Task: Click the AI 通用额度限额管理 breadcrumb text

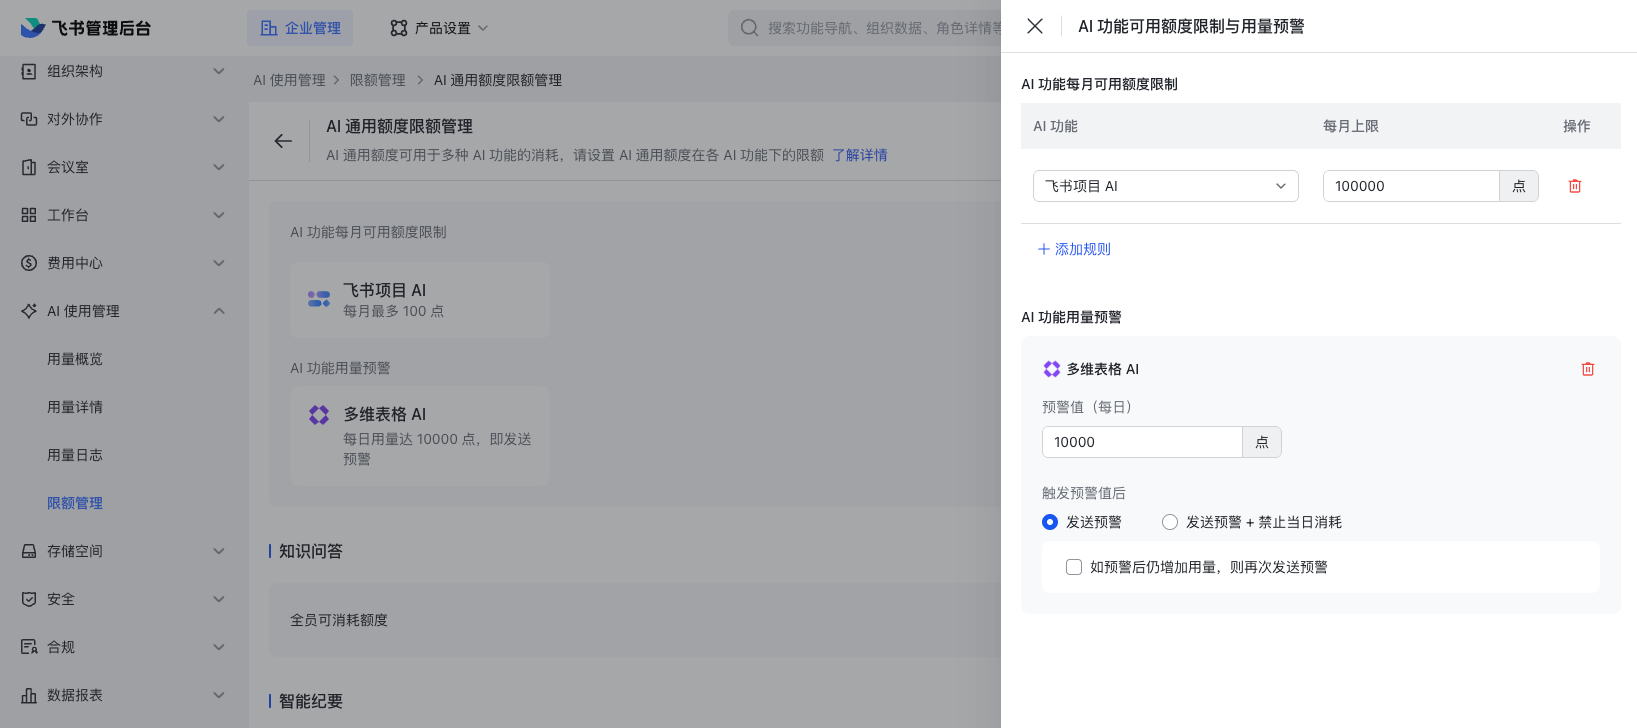Action: pos(498,80)
